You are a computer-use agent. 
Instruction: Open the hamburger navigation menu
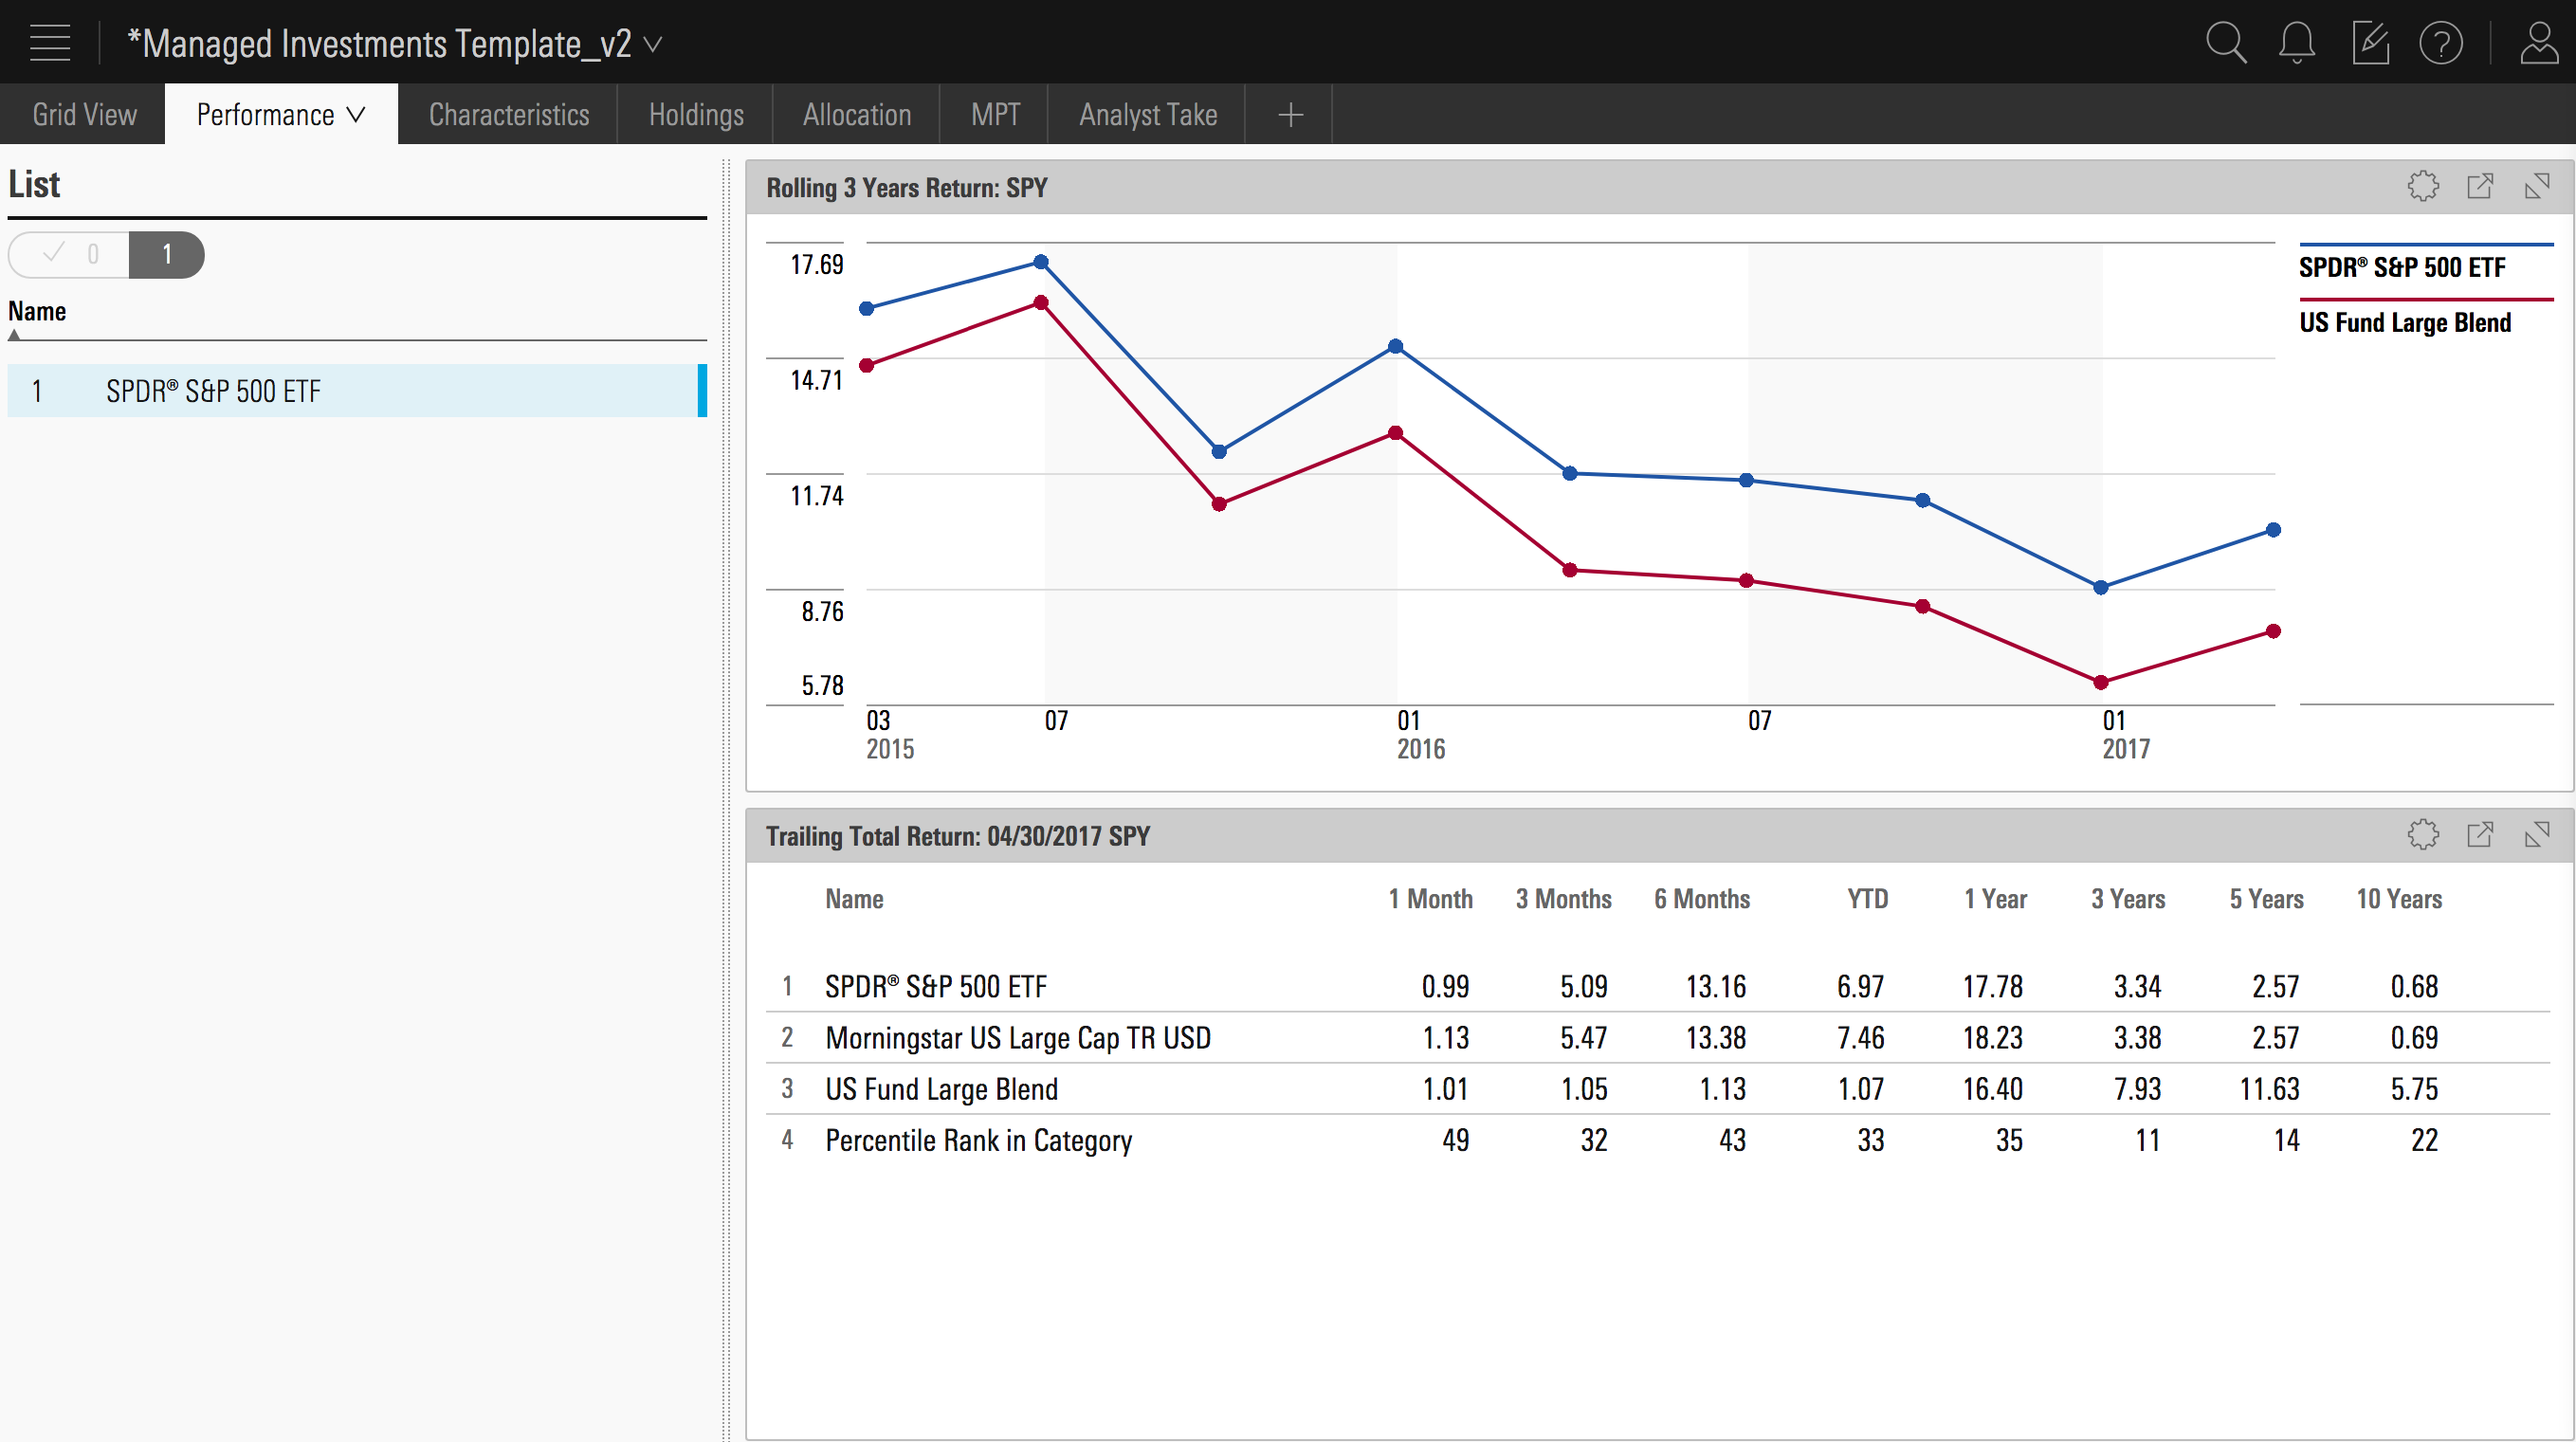(x=49, y=42)
